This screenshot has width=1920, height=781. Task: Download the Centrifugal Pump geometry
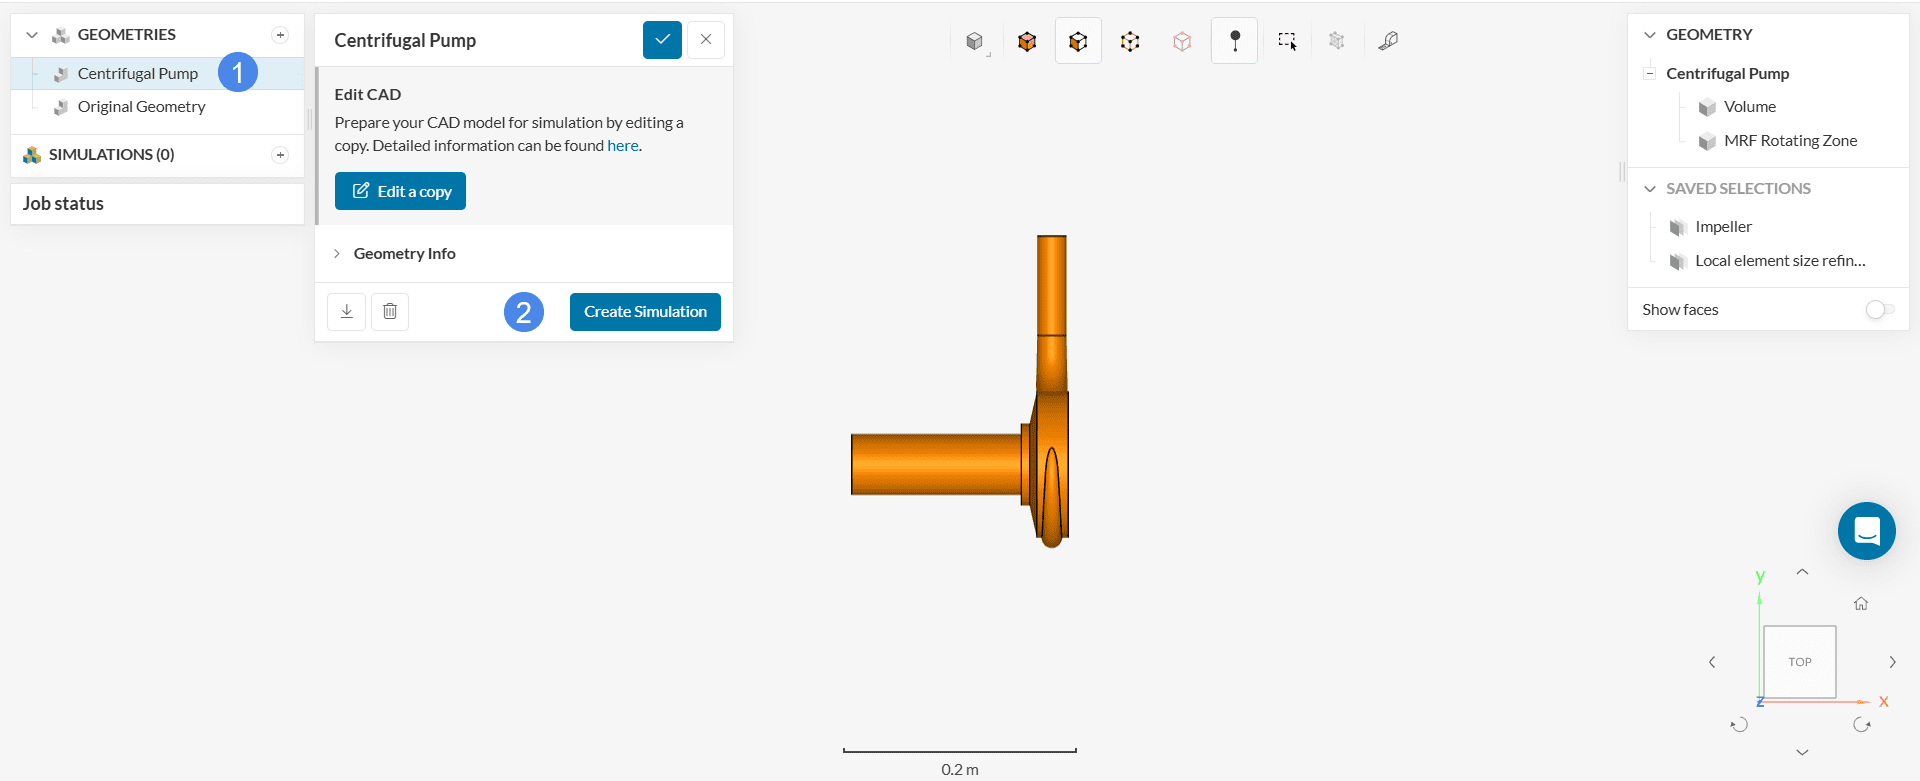[x=346, y=312]
